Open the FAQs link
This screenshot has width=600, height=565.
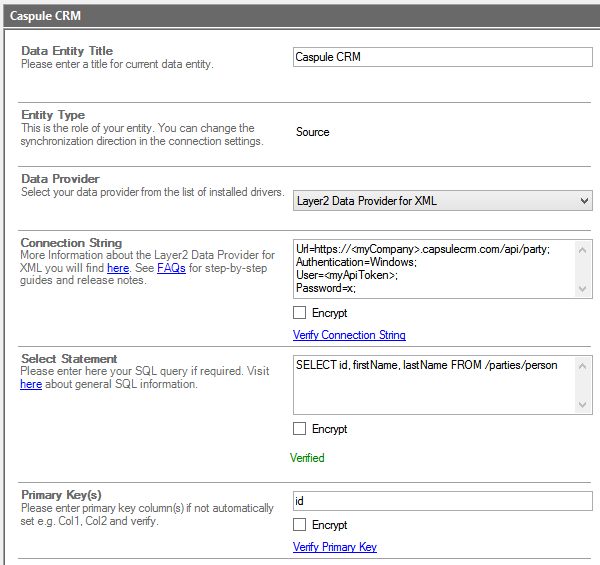tap(171, 268)
